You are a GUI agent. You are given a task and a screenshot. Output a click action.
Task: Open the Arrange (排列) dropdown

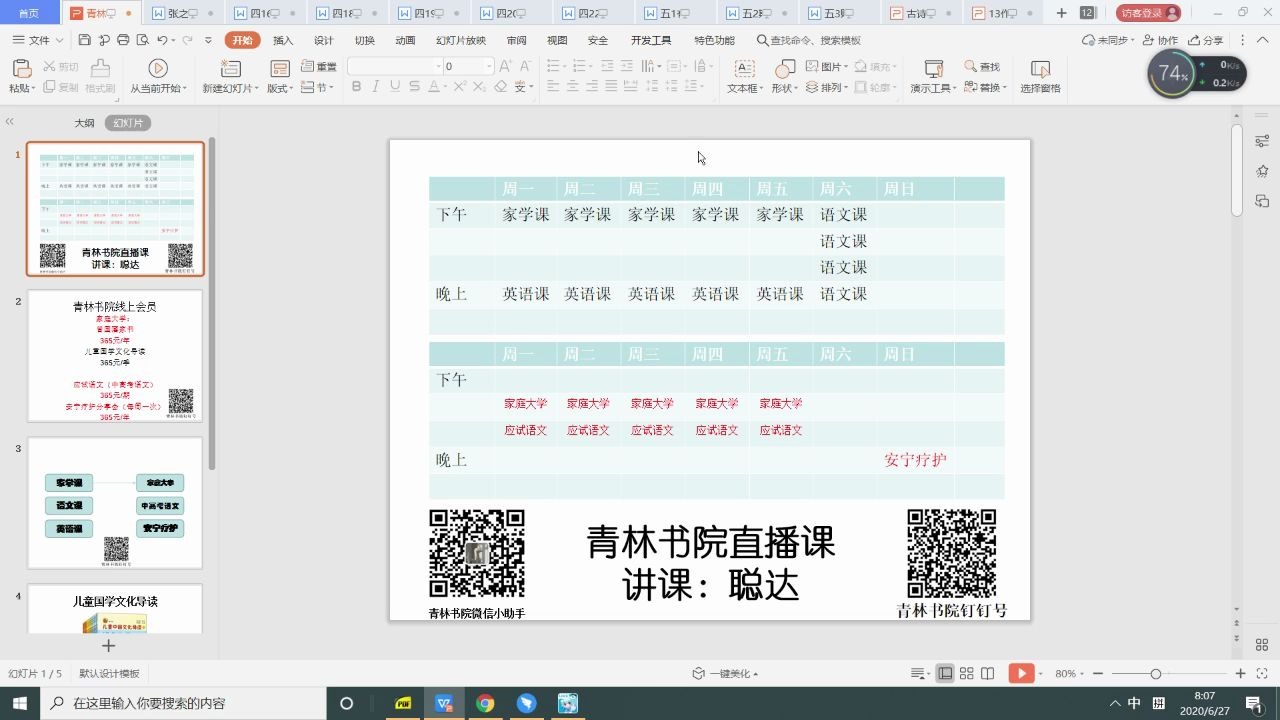click(x=826, y=87)
